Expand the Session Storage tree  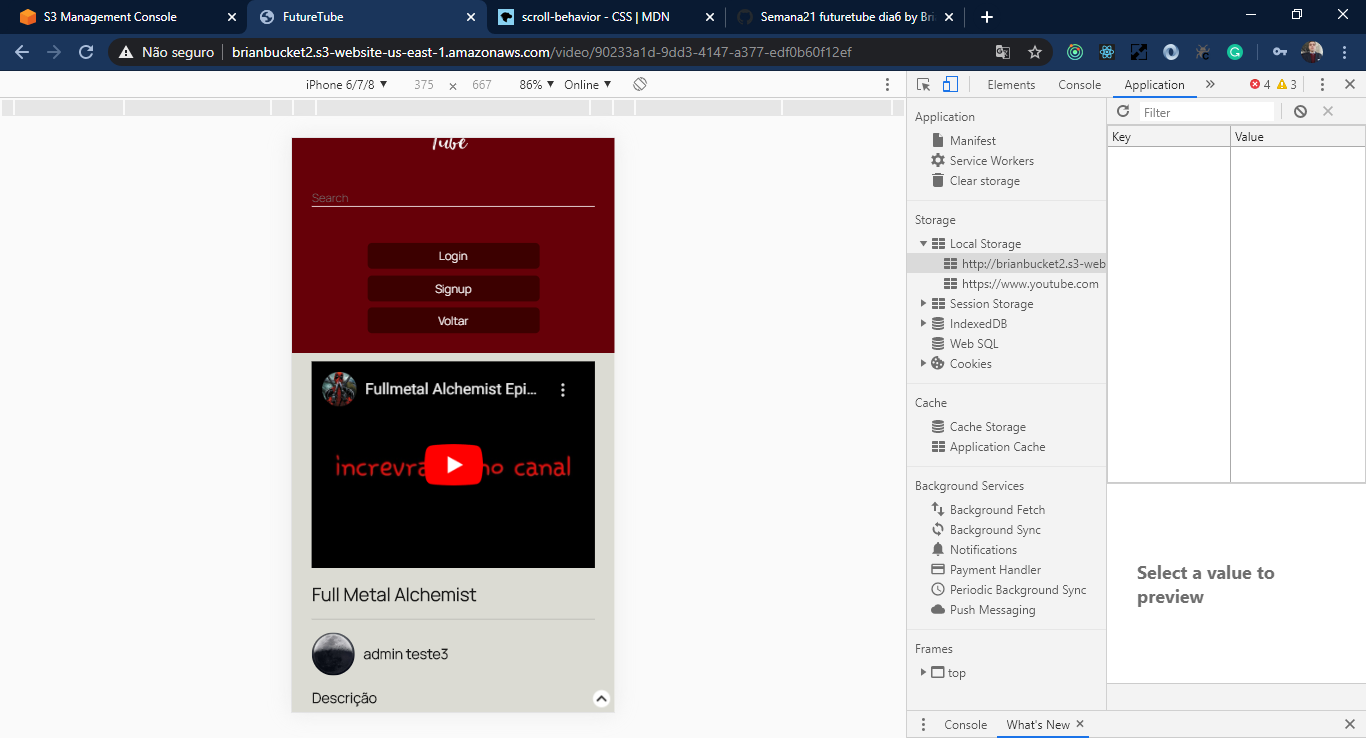pyautogui.click(x=924, y=304)
